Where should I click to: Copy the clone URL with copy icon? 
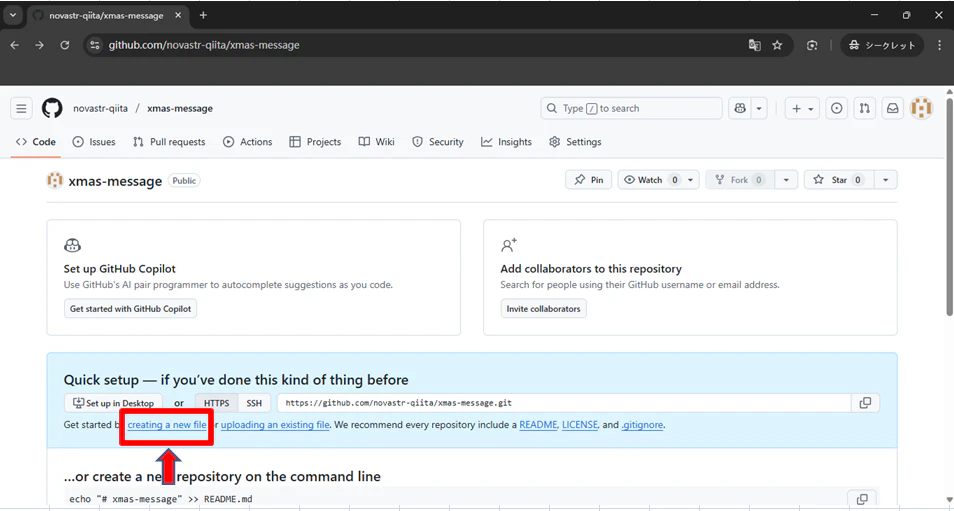[865, 403]
